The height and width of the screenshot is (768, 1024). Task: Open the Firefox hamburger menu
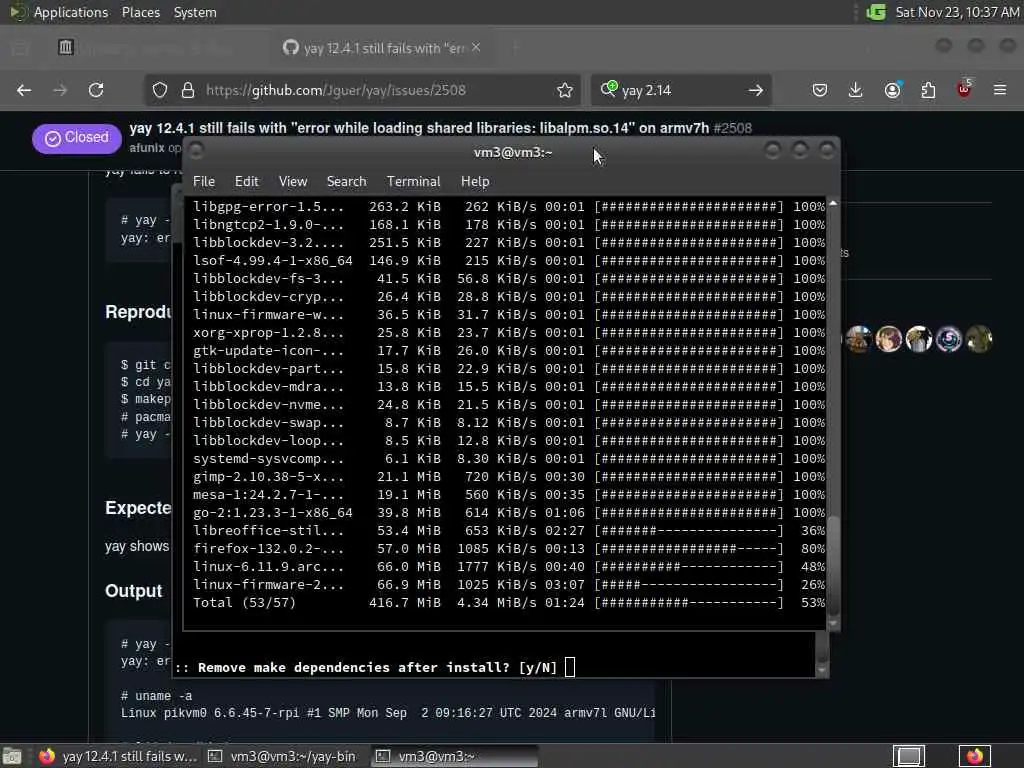[1000, 90]
